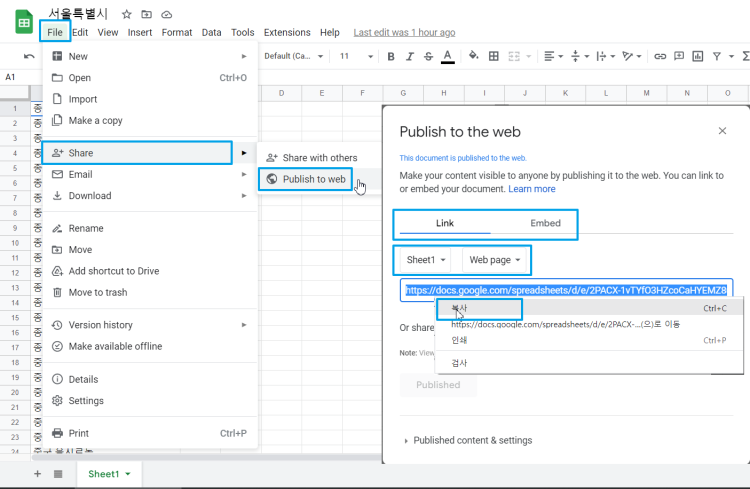Image resolution: width=750 pixels, height=489 pixels.
Task: Expand the Share submenu
Action: tap(150, 153)
